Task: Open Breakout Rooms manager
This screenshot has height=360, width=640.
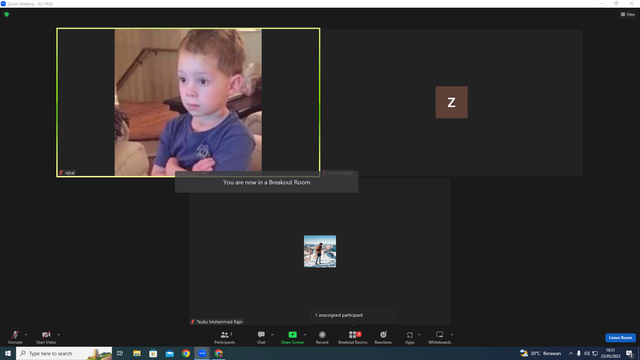Action: pos(353,337)
